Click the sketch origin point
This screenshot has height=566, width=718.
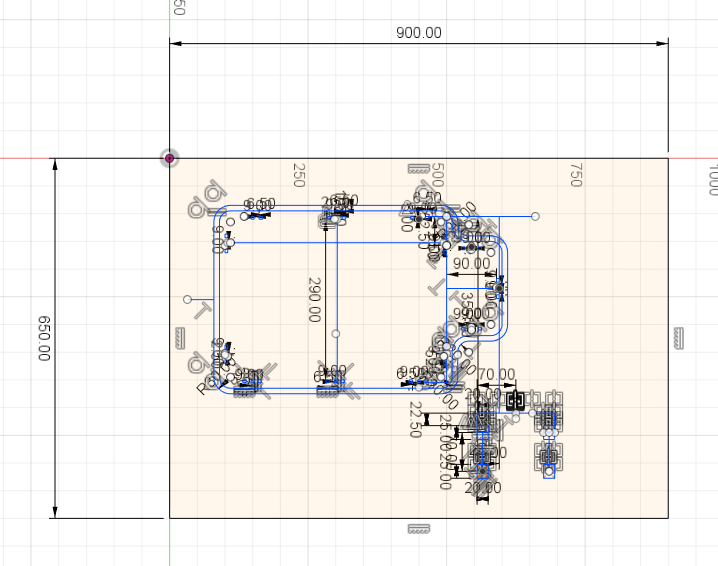click(x=169, y=158)
